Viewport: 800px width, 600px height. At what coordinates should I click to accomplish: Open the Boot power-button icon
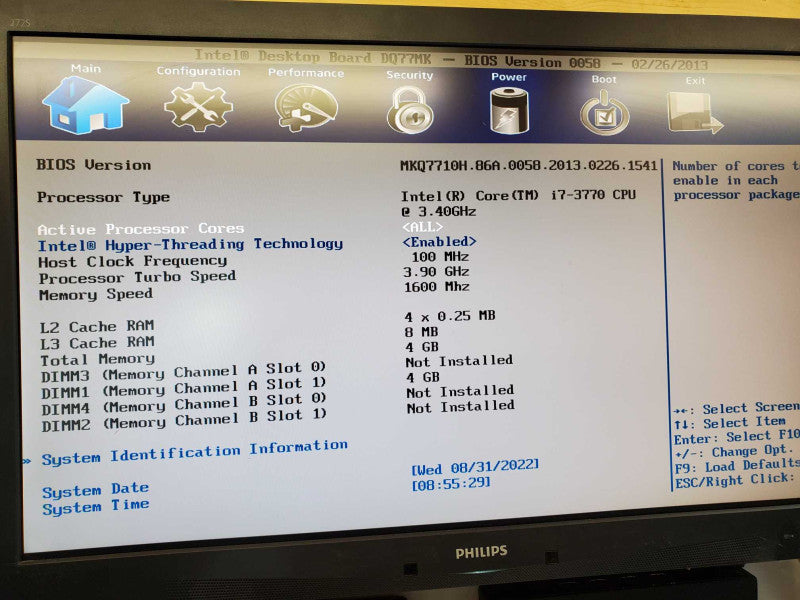coord(605,112)
